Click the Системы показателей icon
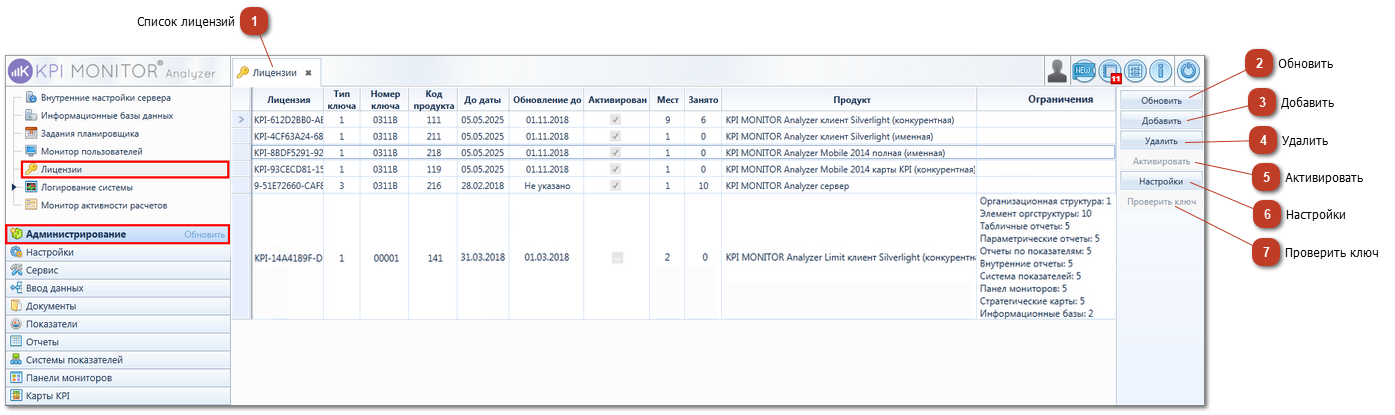This screenshot has width=1395, height=415. [16, 360]
